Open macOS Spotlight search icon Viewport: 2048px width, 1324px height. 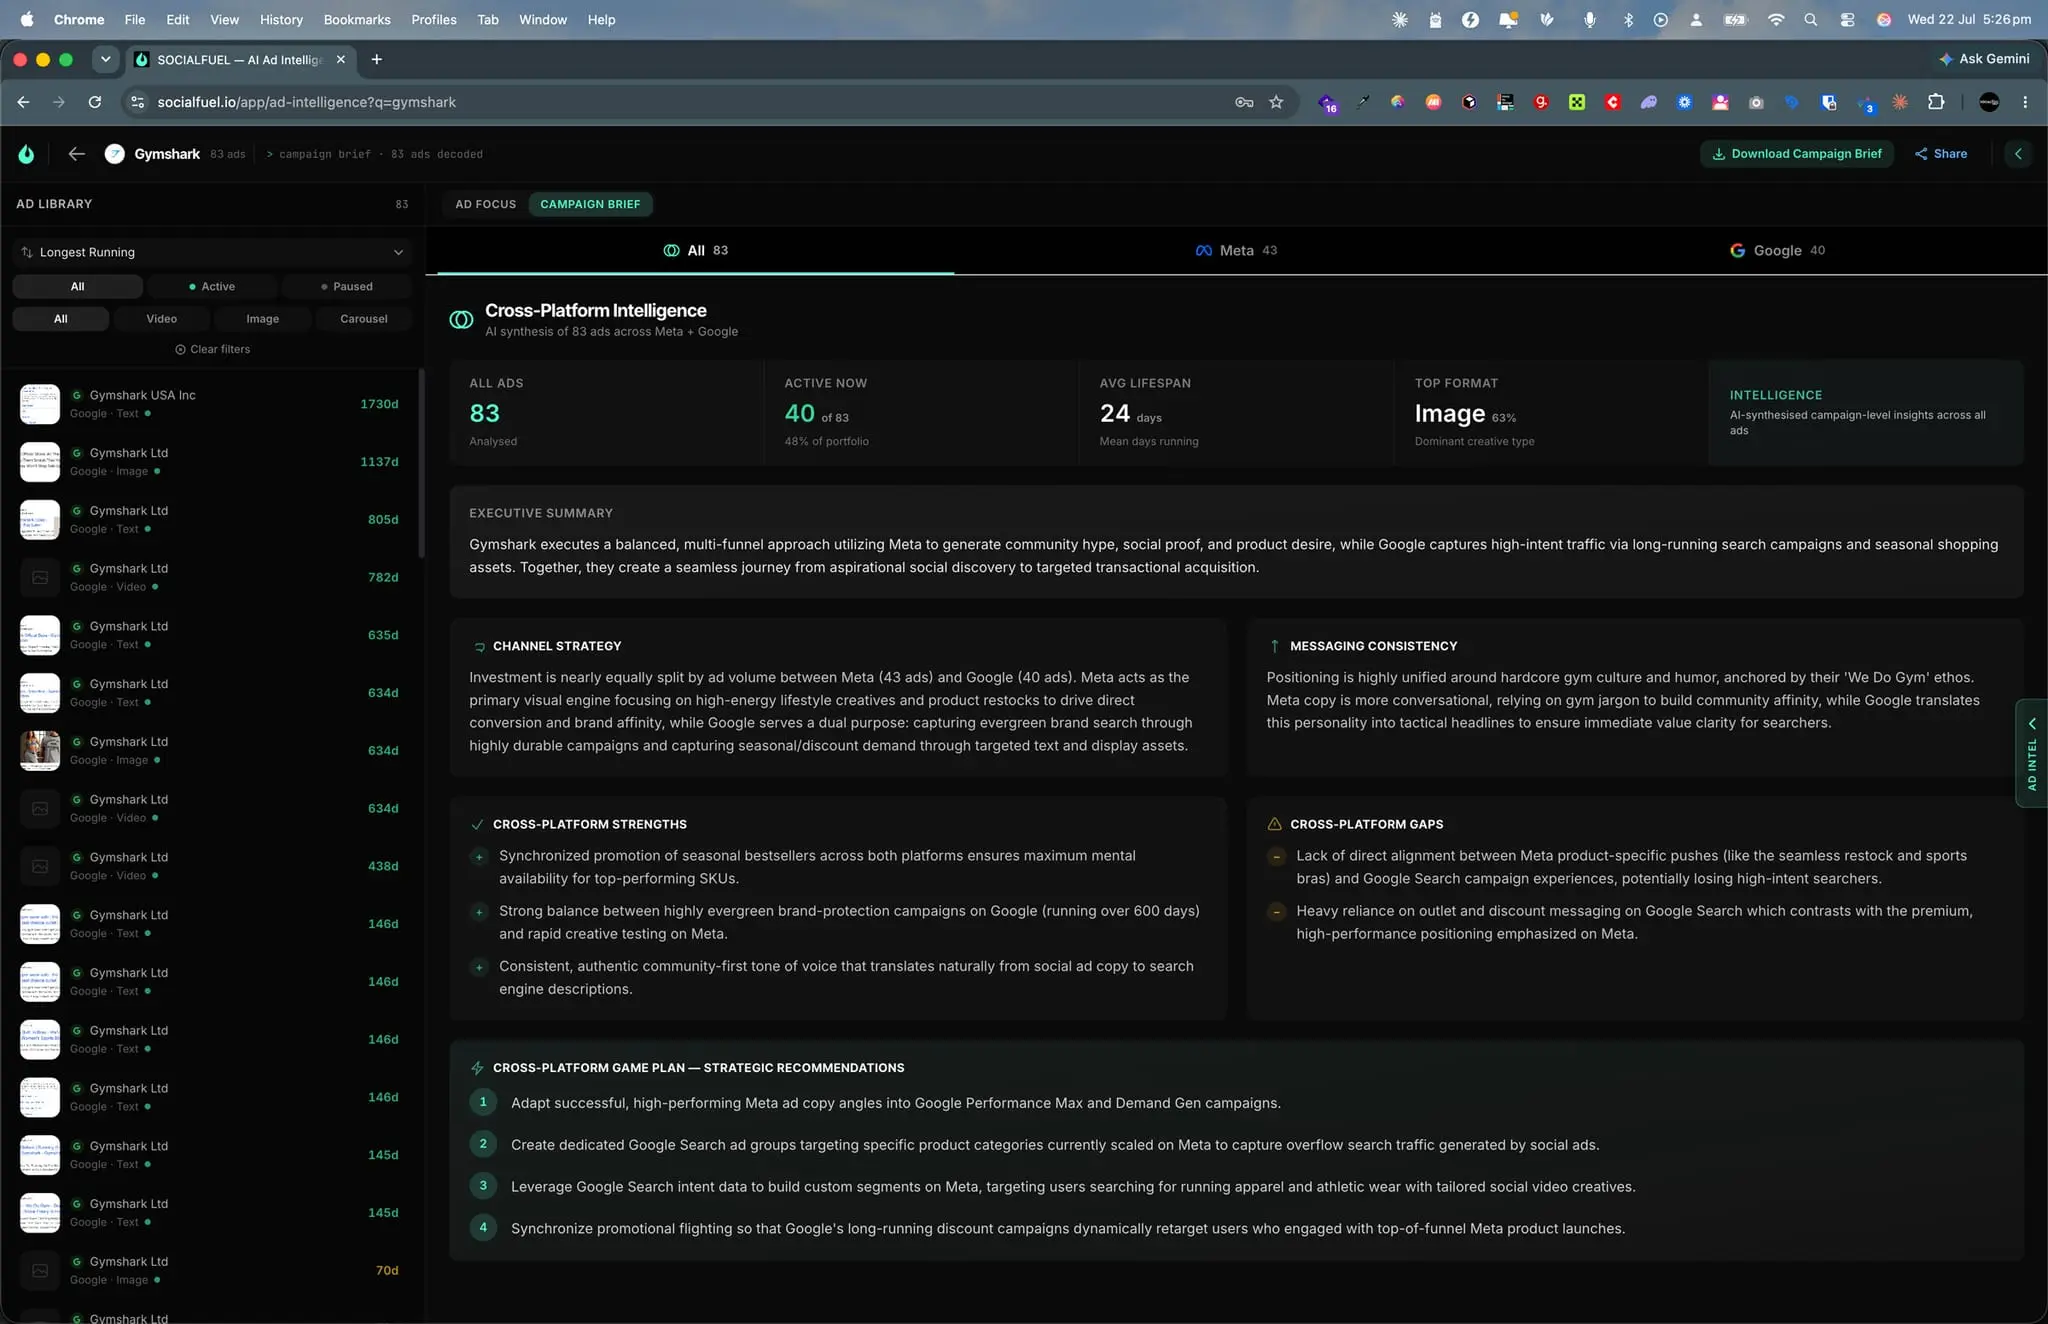pos(1810,19)
